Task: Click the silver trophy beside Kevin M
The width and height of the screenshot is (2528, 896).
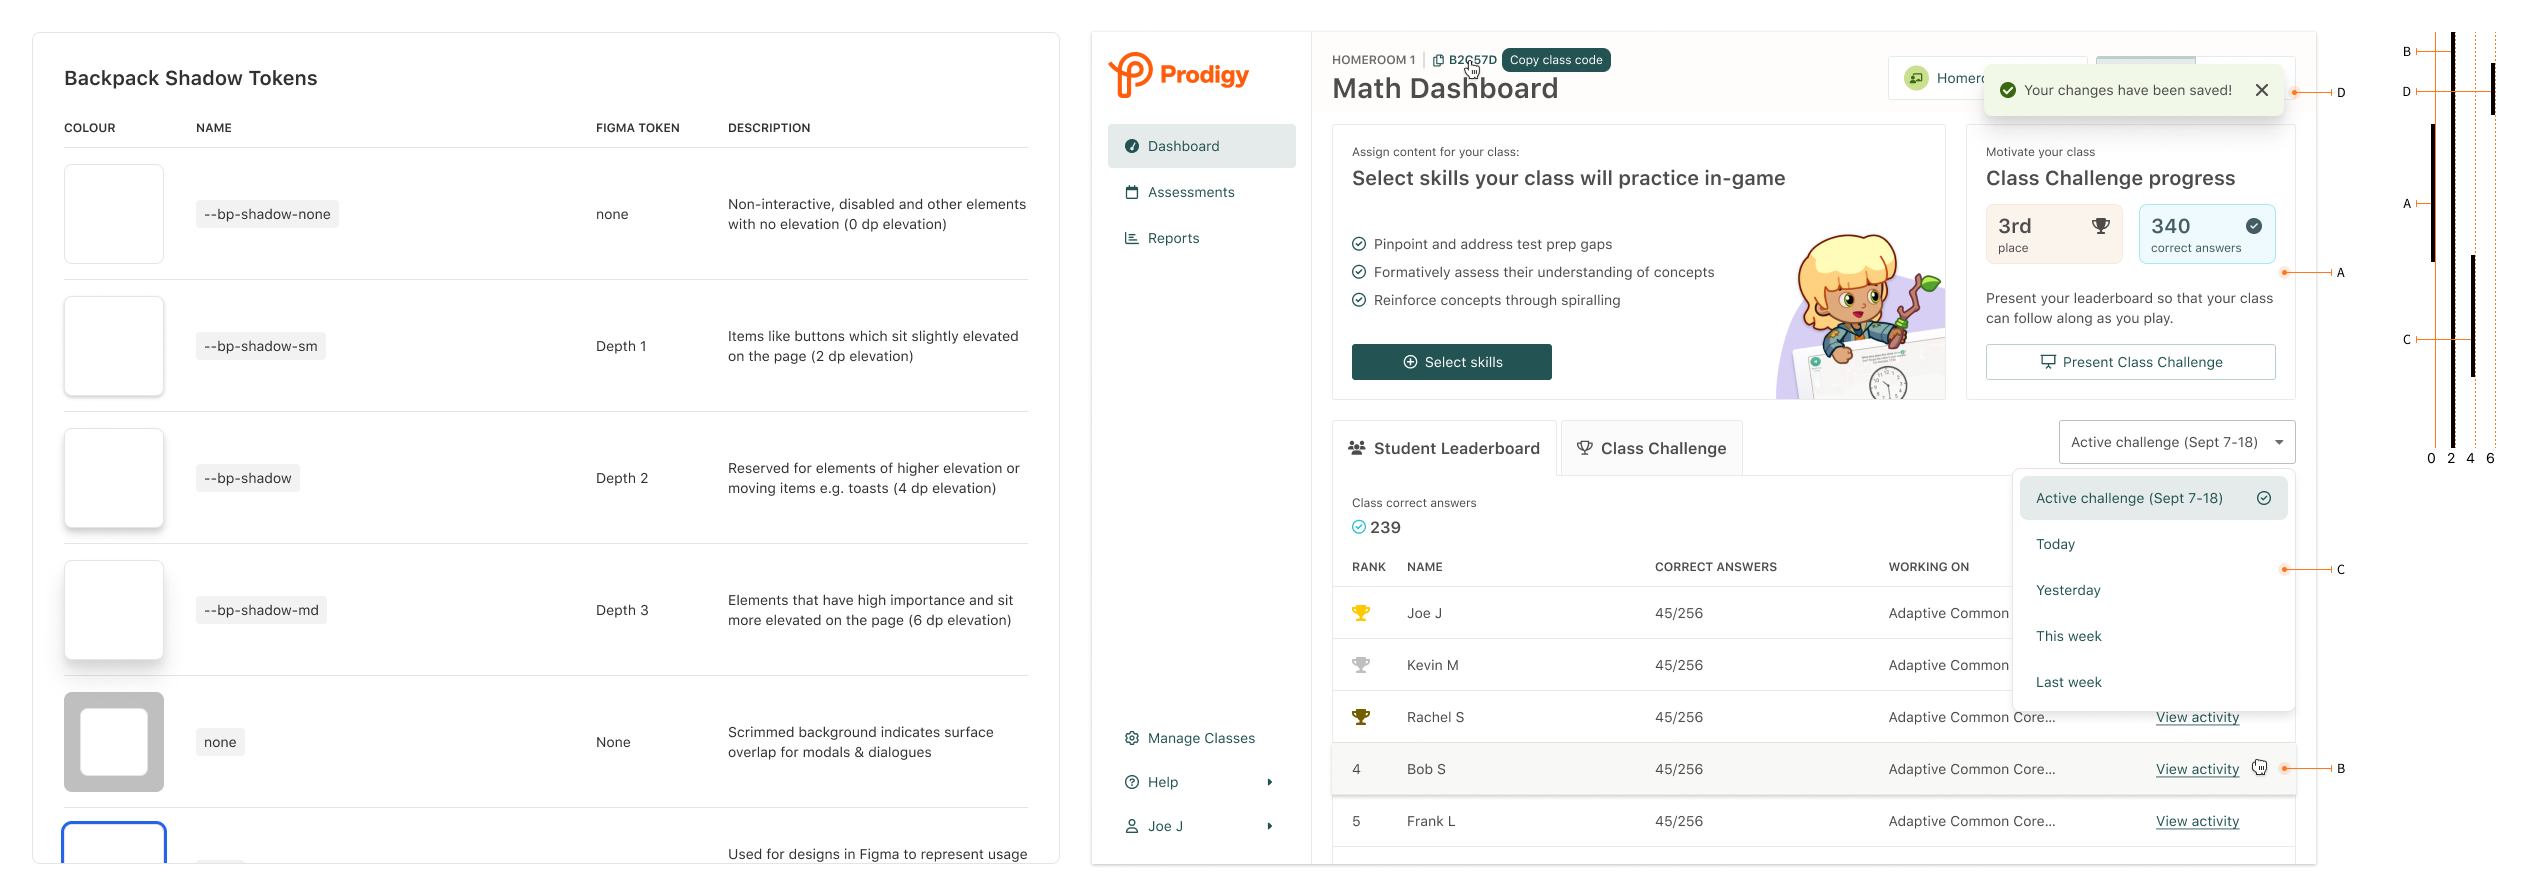Action: point(1361,665)
